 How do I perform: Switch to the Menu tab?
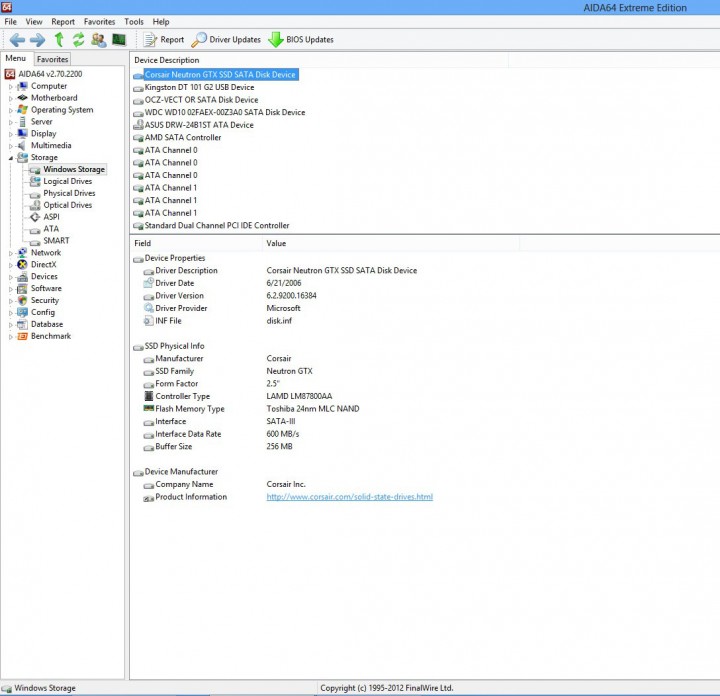pyautogui.click(x=16, y=58)
